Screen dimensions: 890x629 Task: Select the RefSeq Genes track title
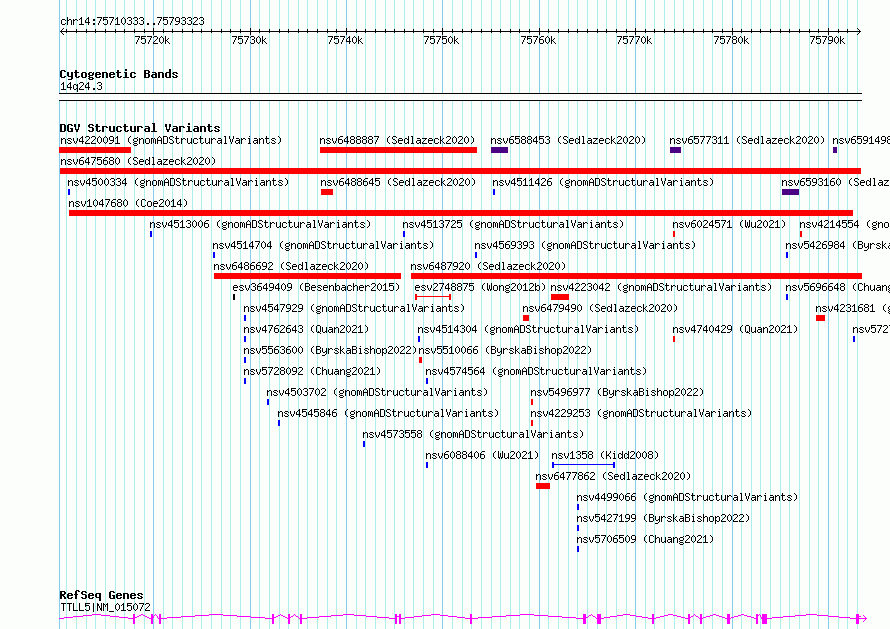click(x=101, y=596)
